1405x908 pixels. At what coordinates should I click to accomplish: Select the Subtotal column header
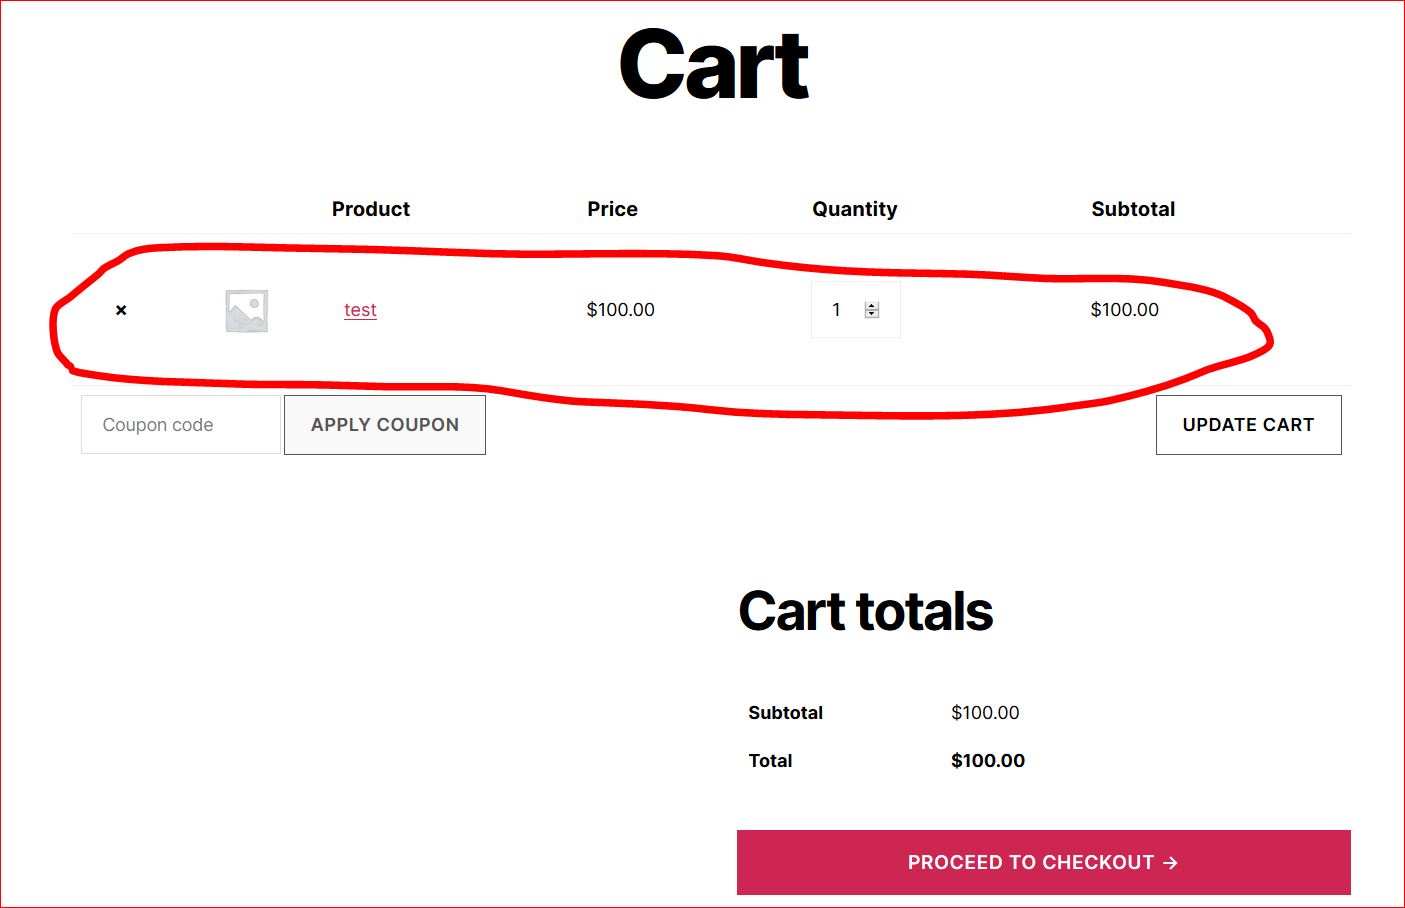[1133, 209]
